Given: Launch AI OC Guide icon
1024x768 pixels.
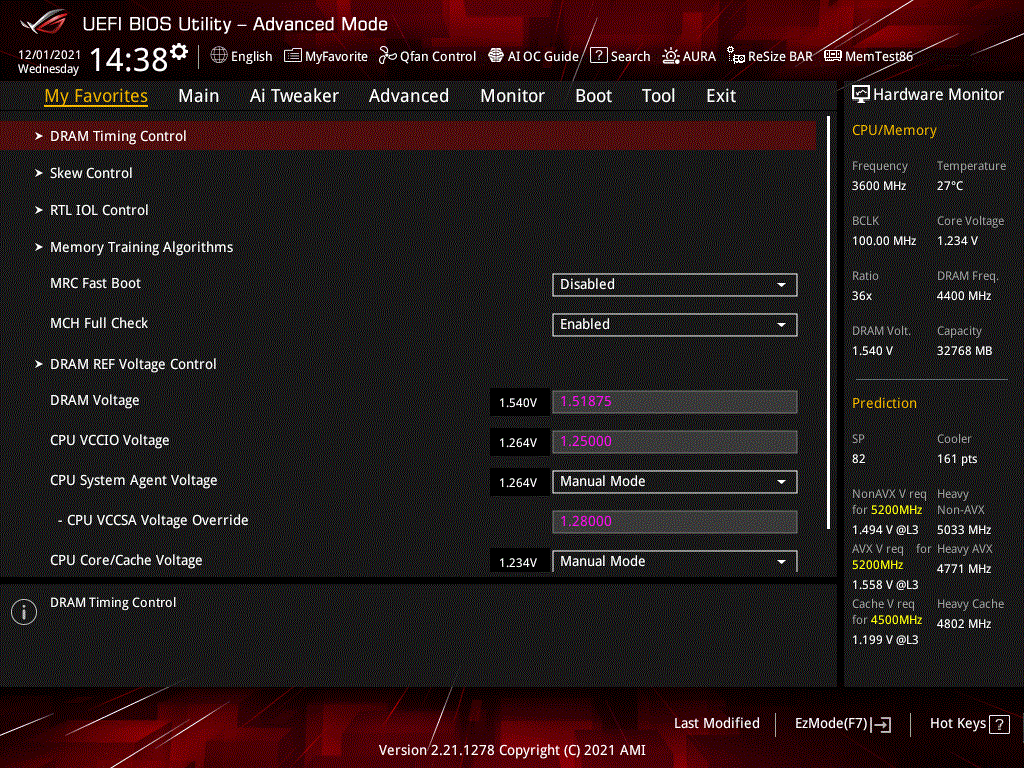Looking at the screenshot, I should pos(496,56).
